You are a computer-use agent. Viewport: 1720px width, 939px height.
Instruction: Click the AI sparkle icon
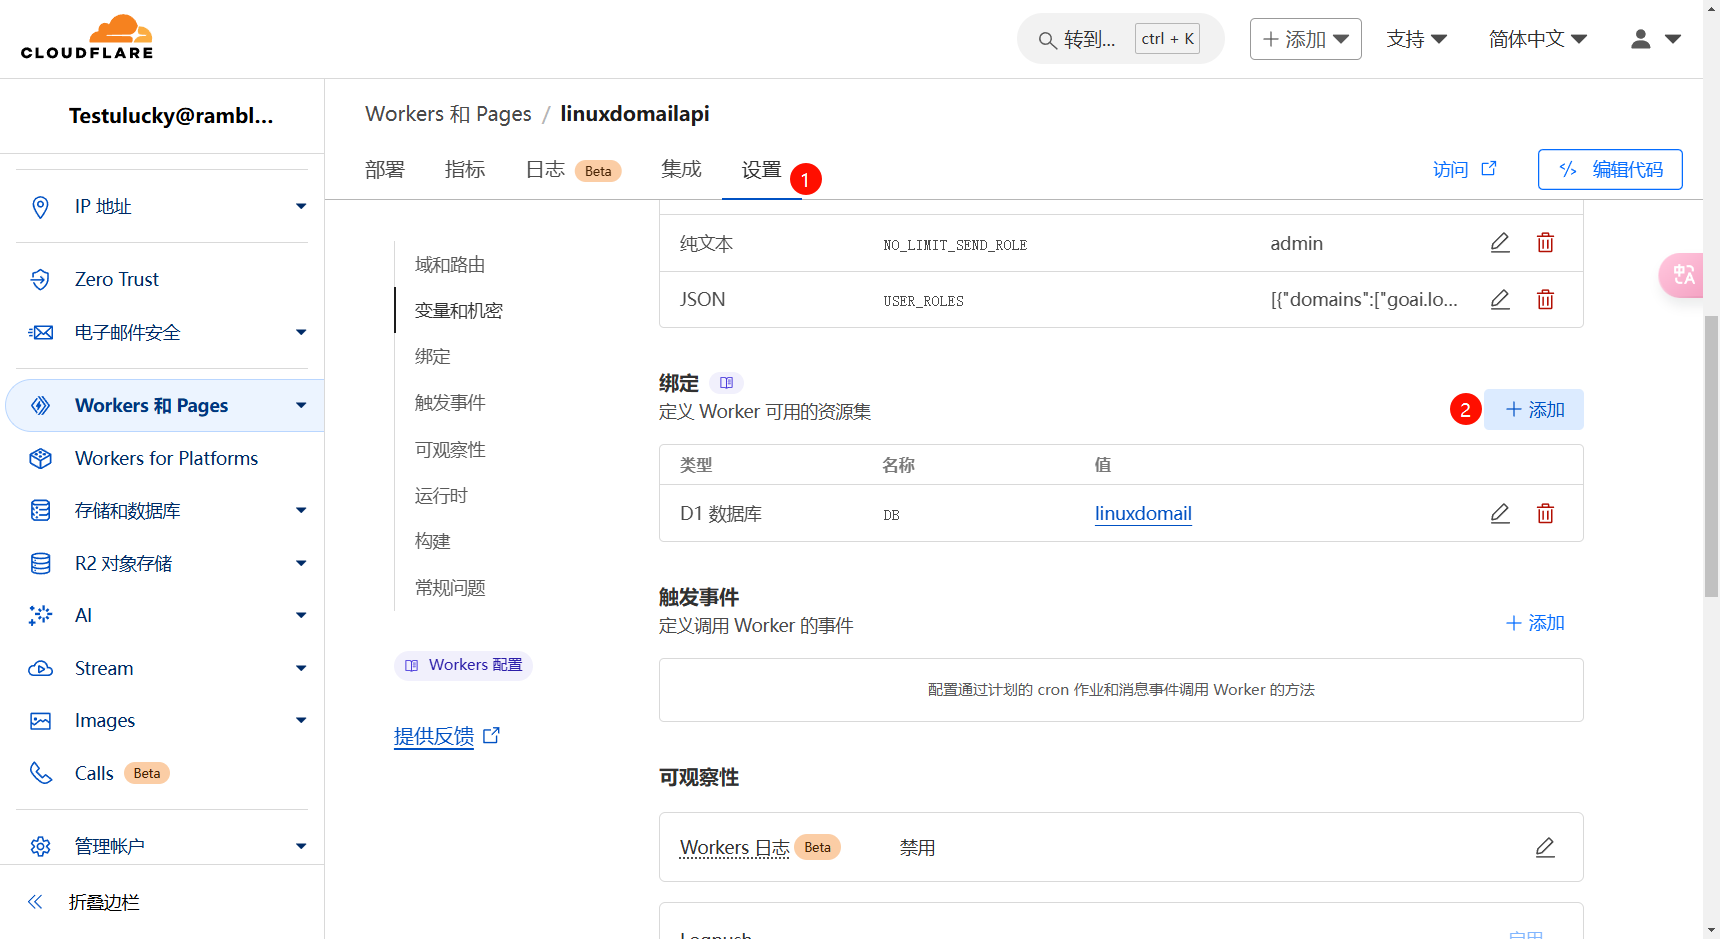[x=40, y=616]
